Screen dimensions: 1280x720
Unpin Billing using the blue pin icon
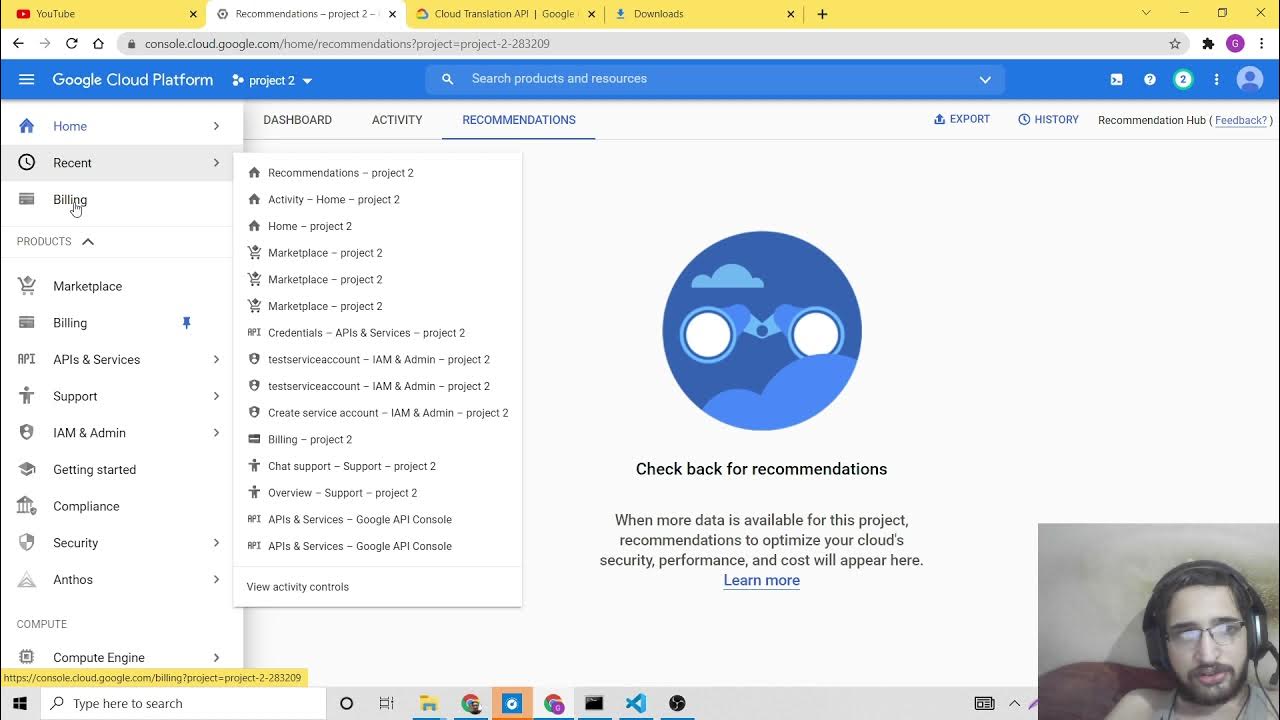(186, 323)
